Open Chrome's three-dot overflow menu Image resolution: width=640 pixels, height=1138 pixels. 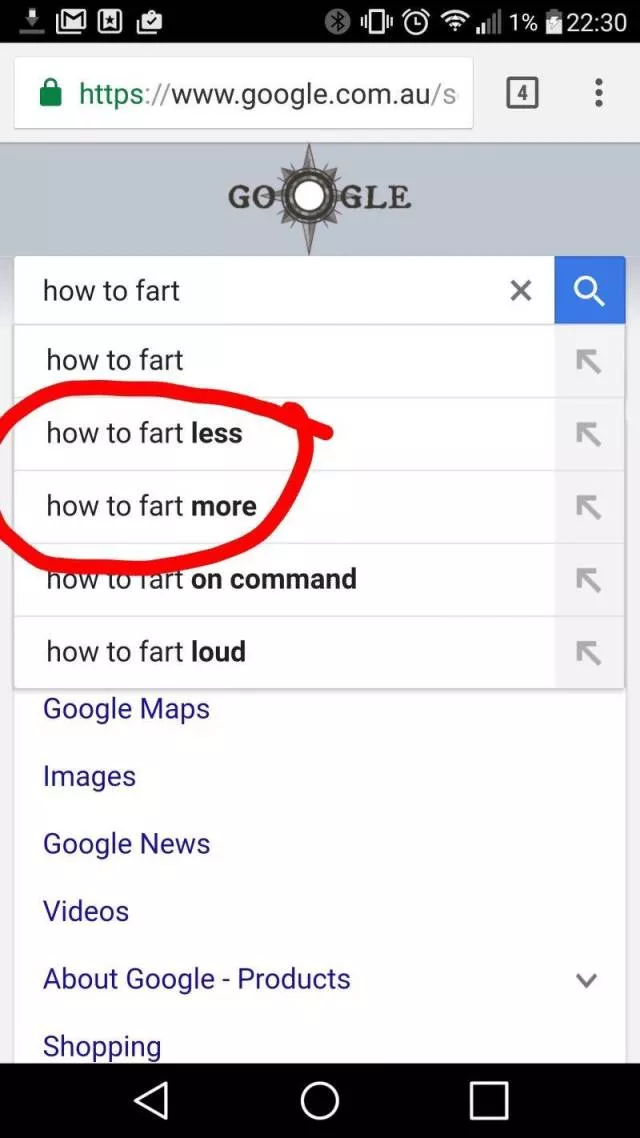tap(598, 94)
